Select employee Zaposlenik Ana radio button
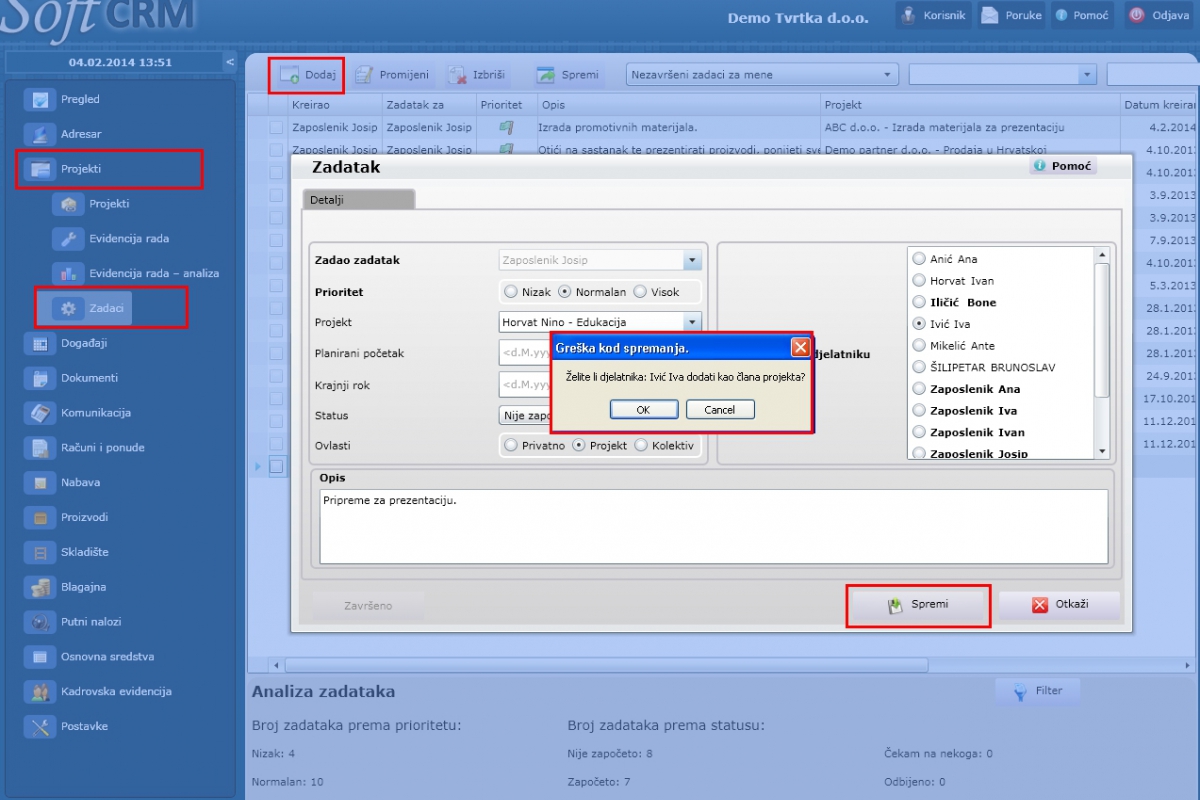The image size is (1200, 800). point(919,388)
